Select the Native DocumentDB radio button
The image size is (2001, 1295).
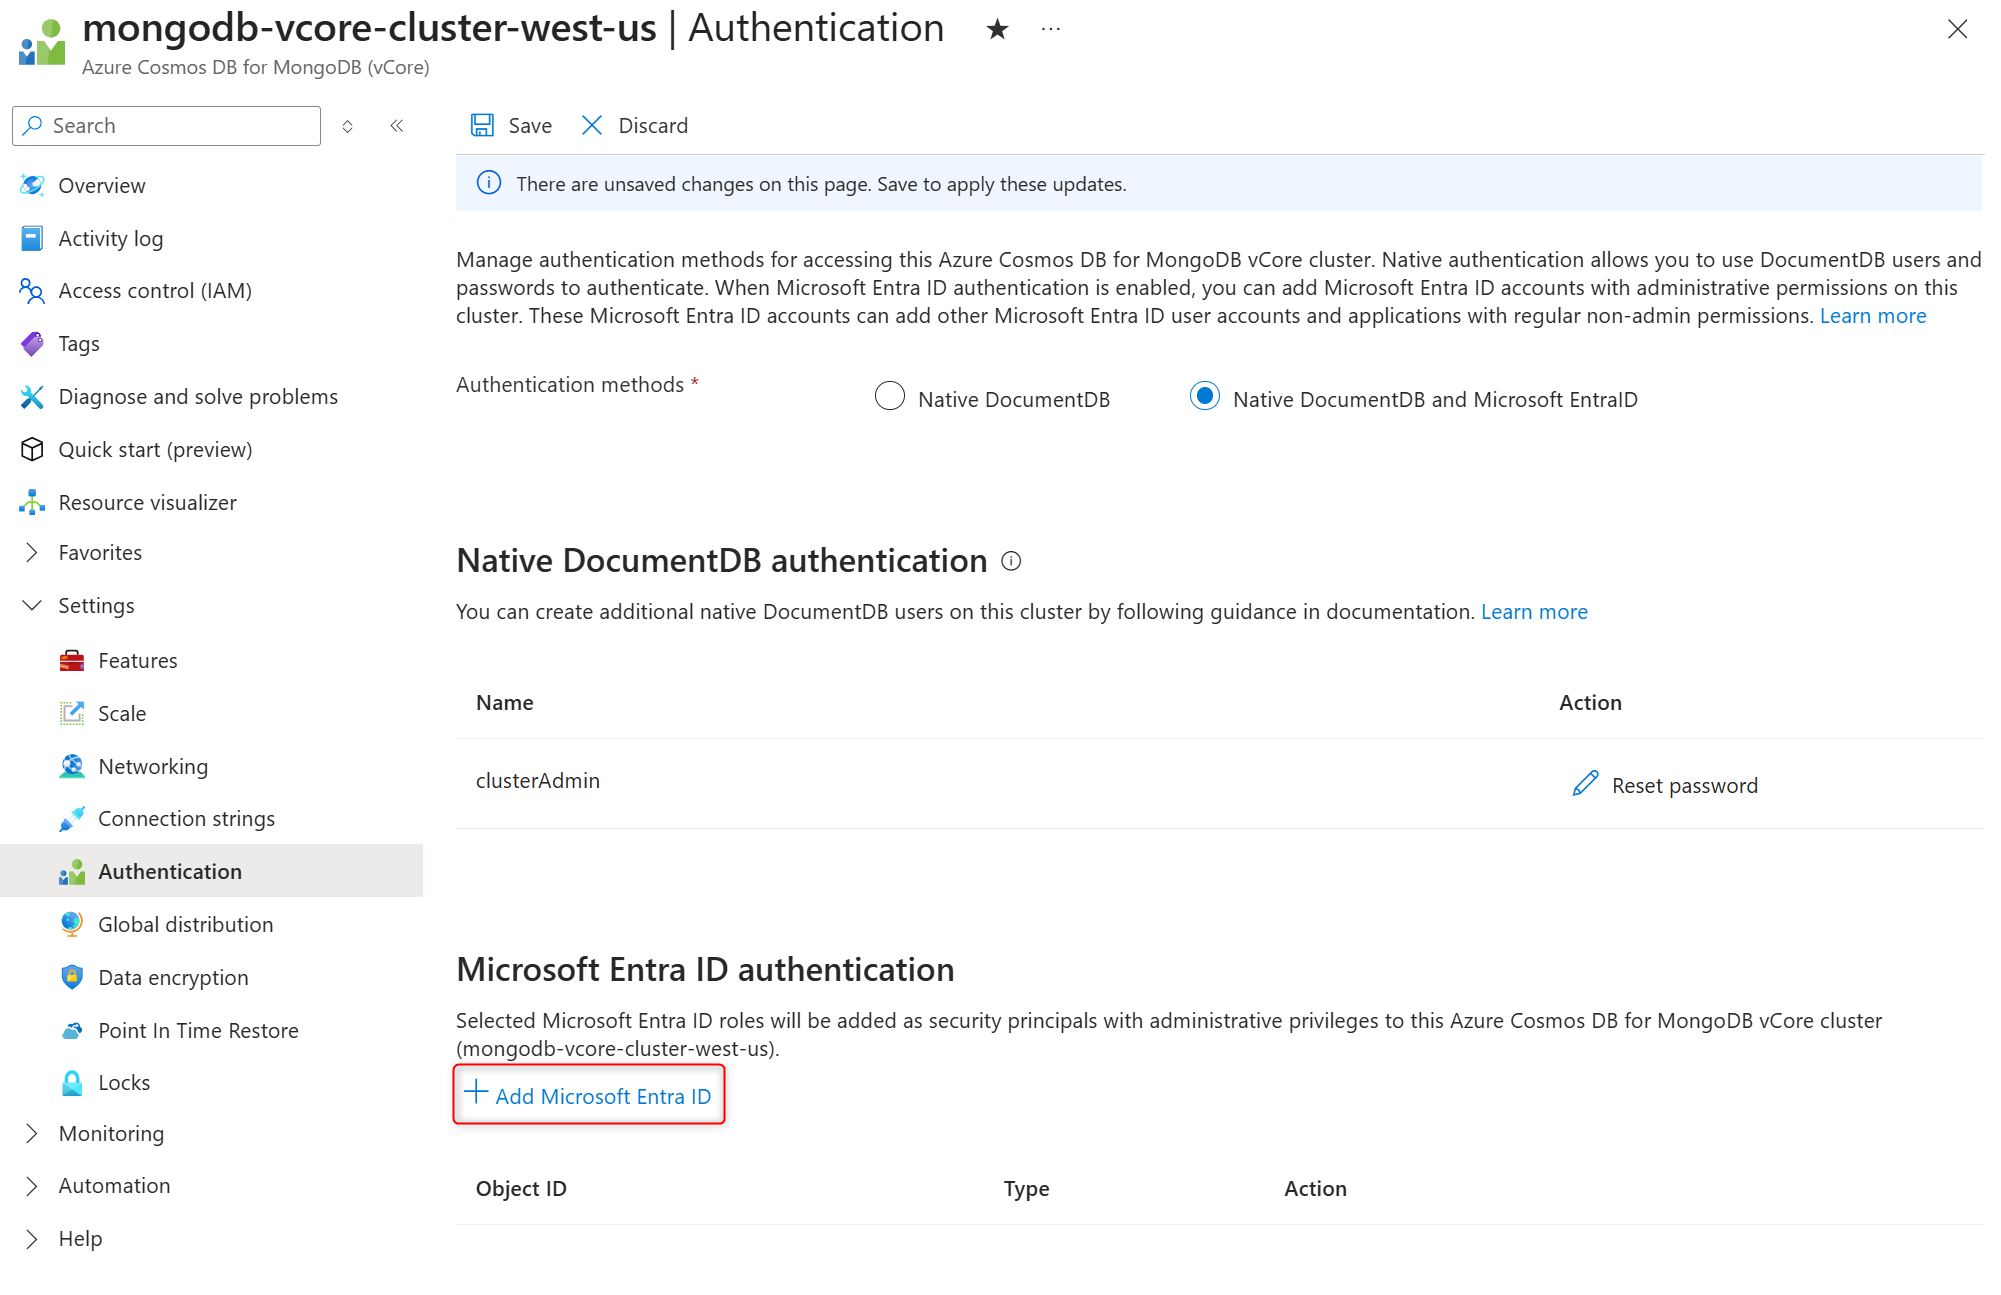889,396
